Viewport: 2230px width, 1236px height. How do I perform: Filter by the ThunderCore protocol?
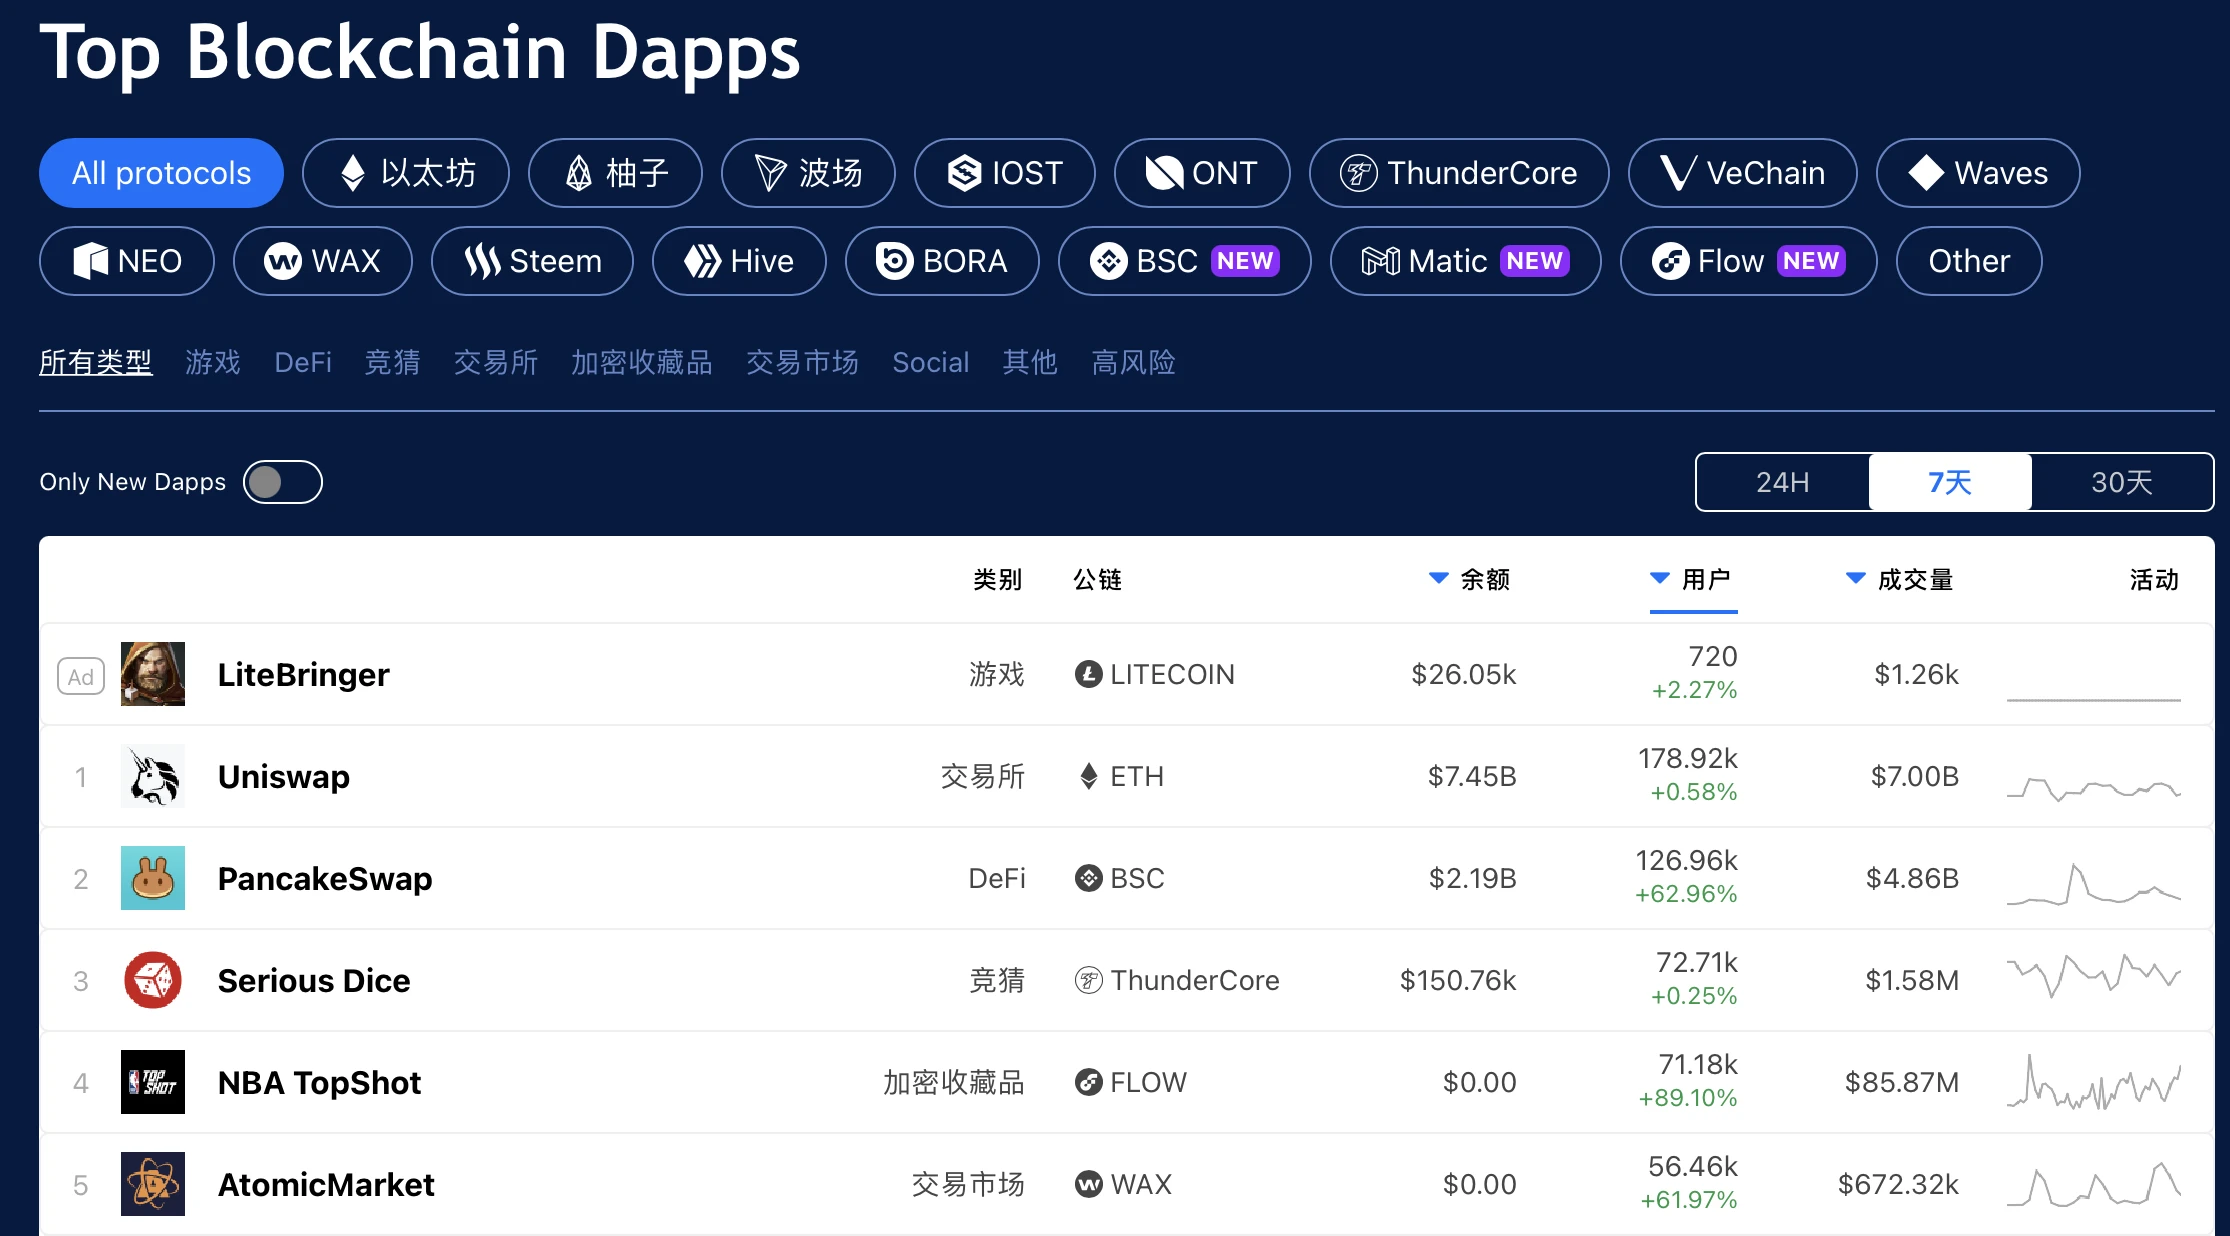pyautogui.click(x=1459, y=173)
